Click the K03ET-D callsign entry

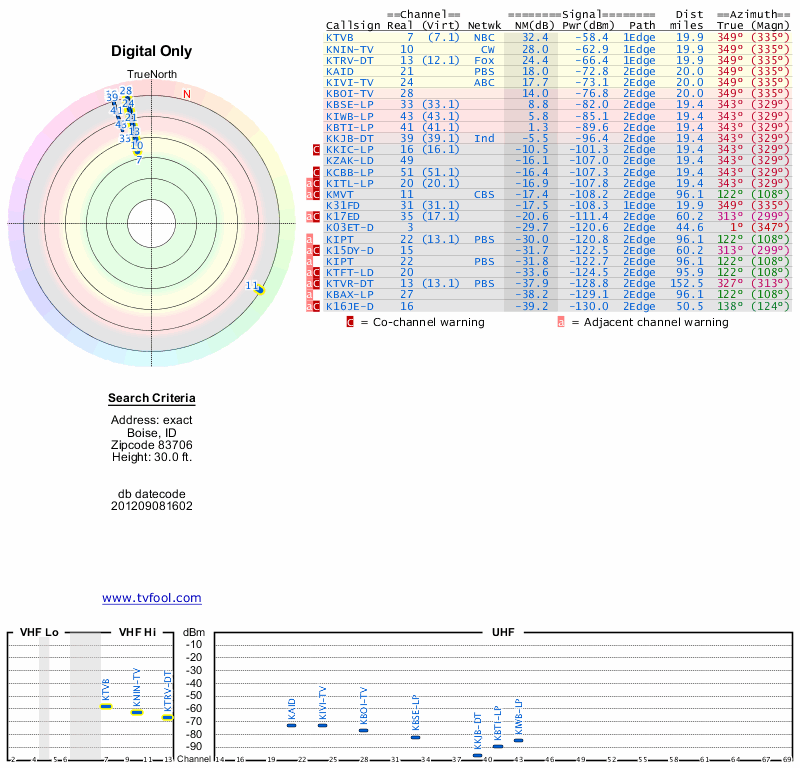pos(349,228)
